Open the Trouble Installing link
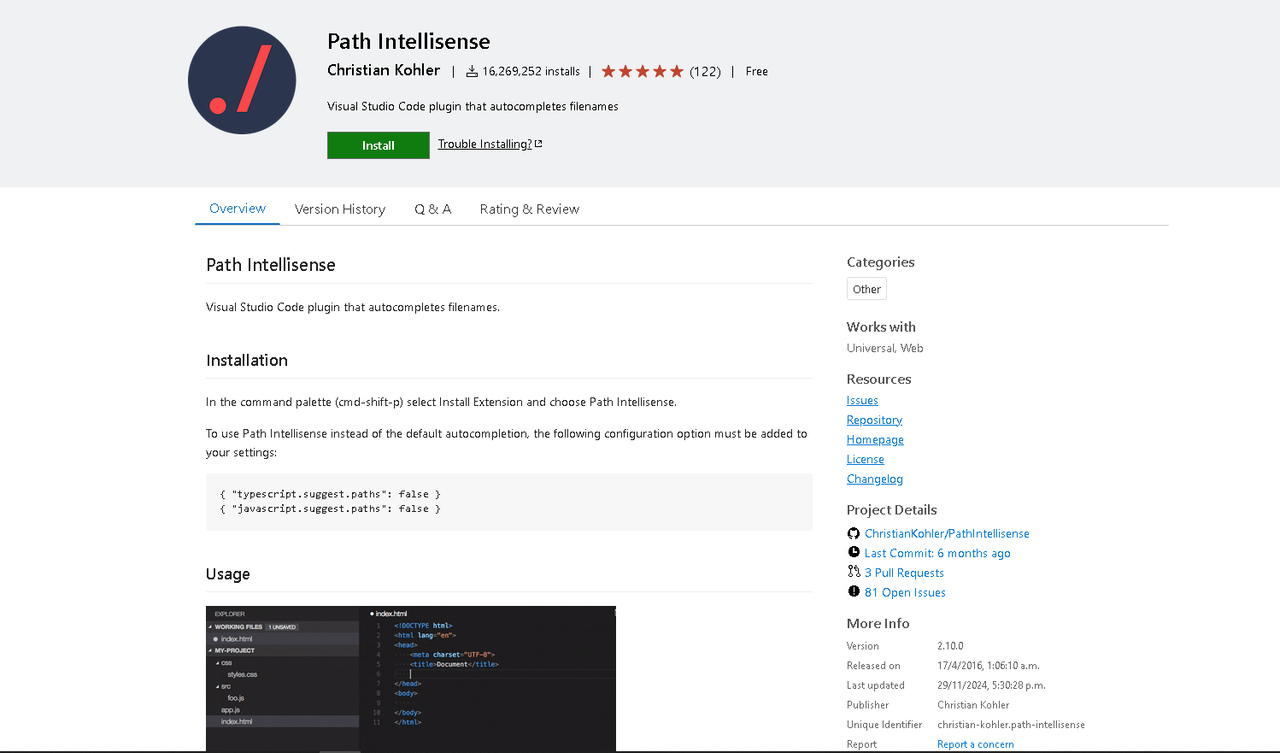 point(485,144)
